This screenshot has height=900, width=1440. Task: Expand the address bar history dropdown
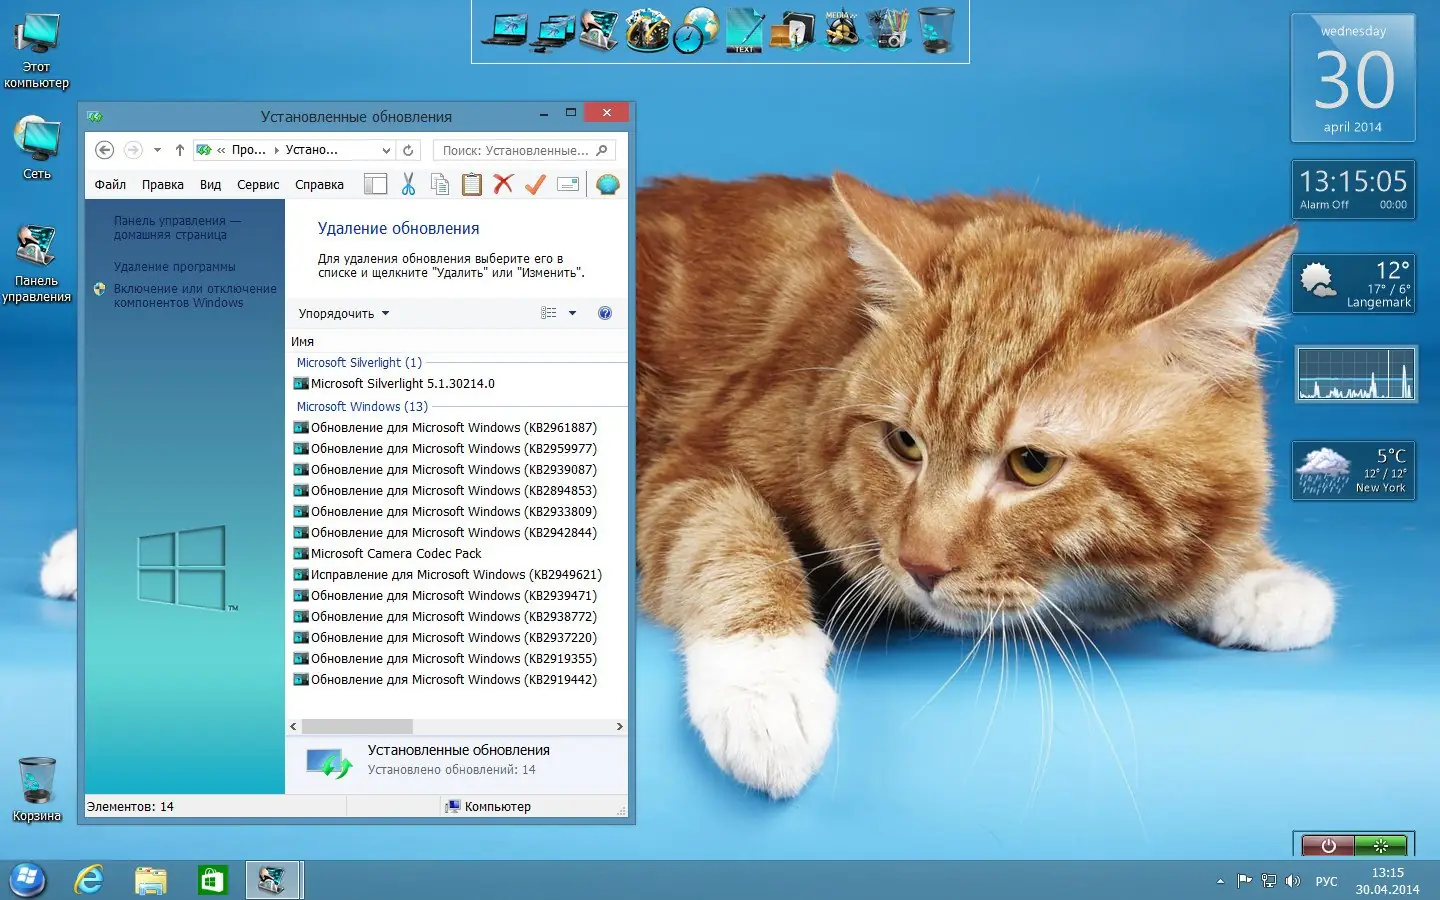coord(386,150)
